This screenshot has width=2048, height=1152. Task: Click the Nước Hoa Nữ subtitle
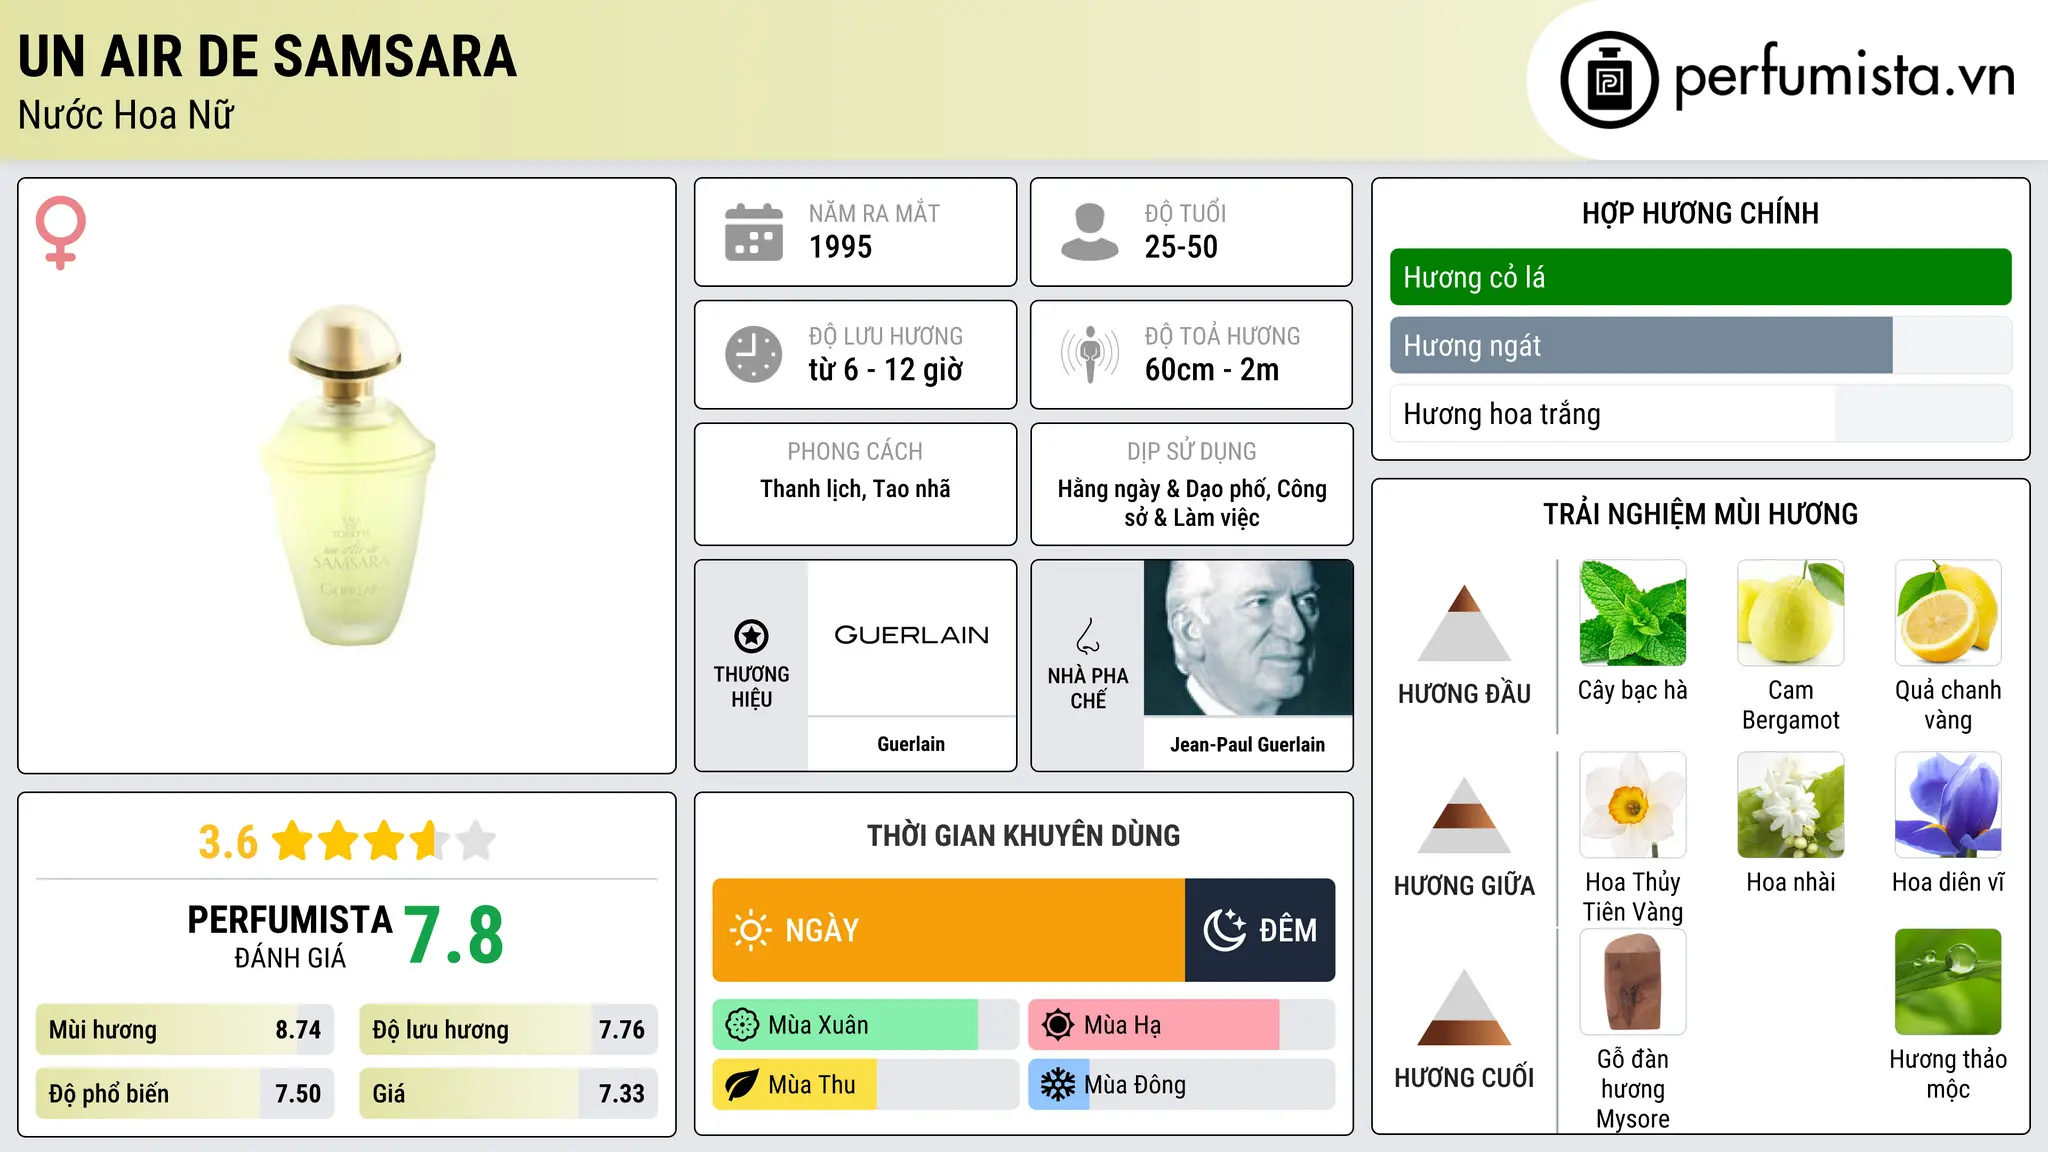point(126,115)
